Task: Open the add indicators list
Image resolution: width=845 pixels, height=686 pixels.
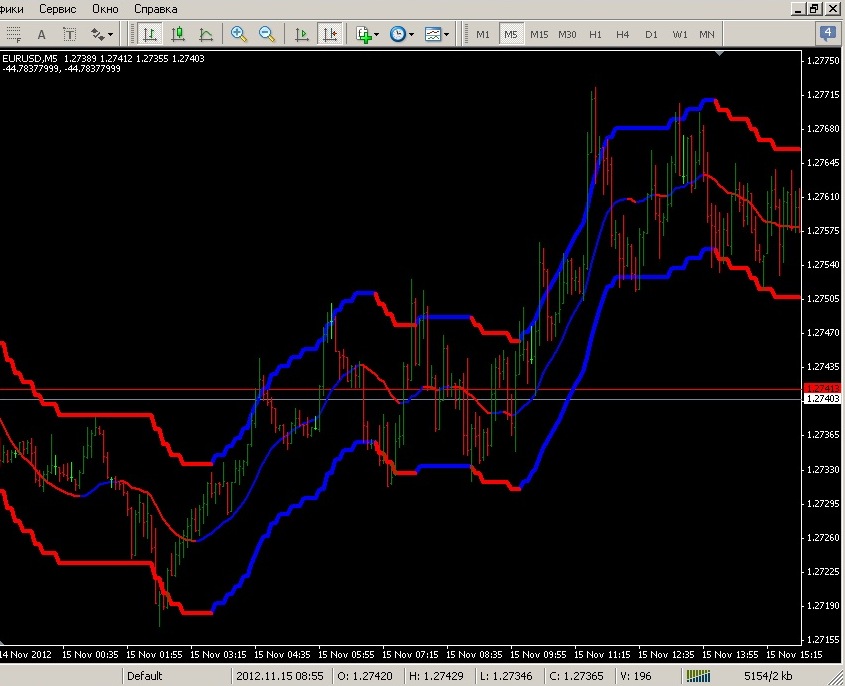Action: (364, 34)
